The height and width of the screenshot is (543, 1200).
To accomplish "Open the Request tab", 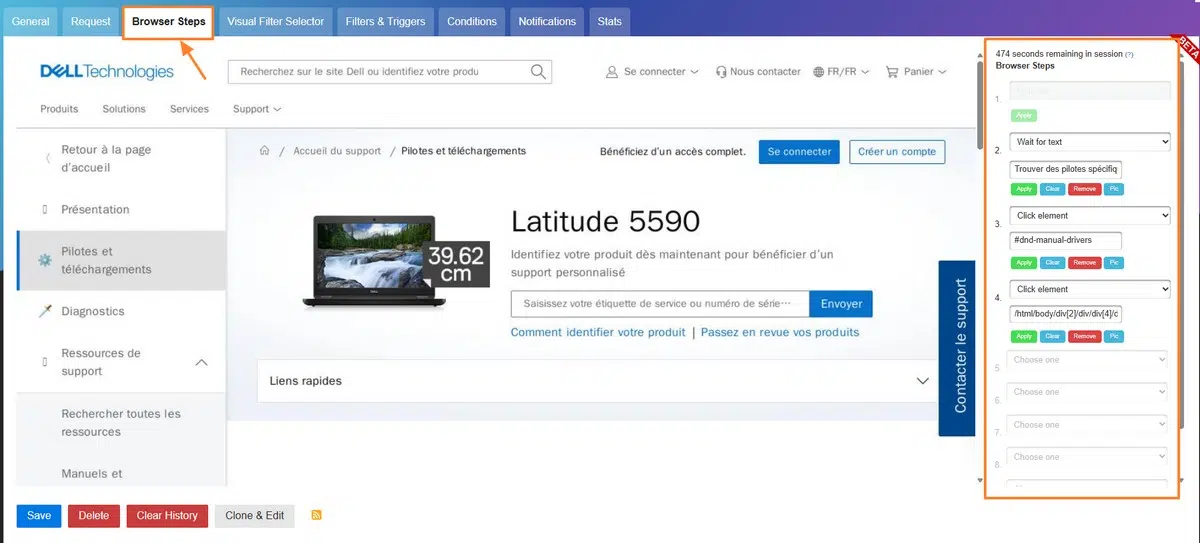I will [x=91, y=21].
